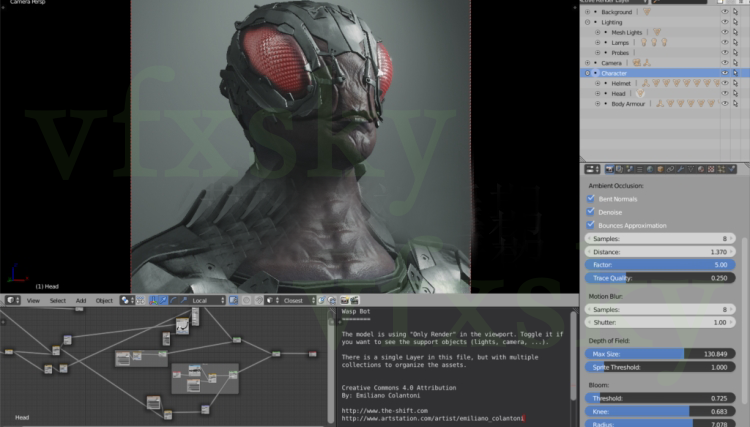Enable the 3D manipulator widget icon
Viewport: 750px width, 427px height.
153,300
